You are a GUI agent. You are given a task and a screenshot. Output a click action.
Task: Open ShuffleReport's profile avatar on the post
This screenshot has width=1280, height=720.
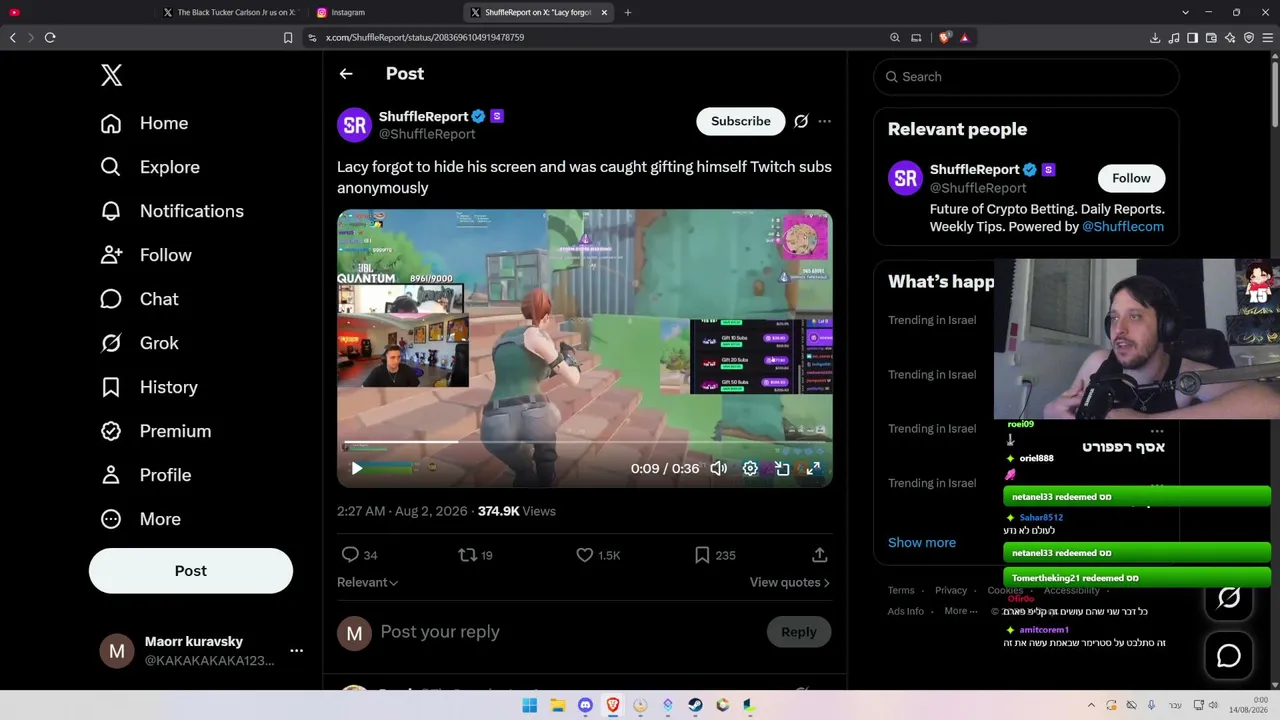click(x=355, y=125)
